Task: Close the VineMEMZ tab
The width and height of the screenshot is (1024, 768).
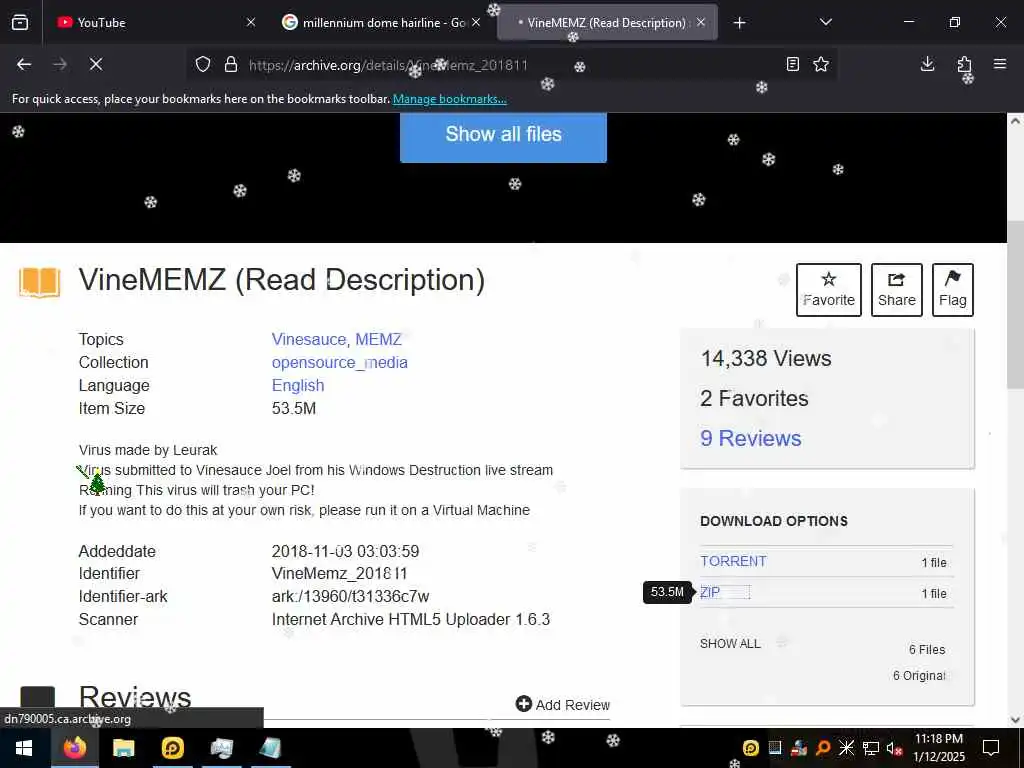Action: [701, 23]
